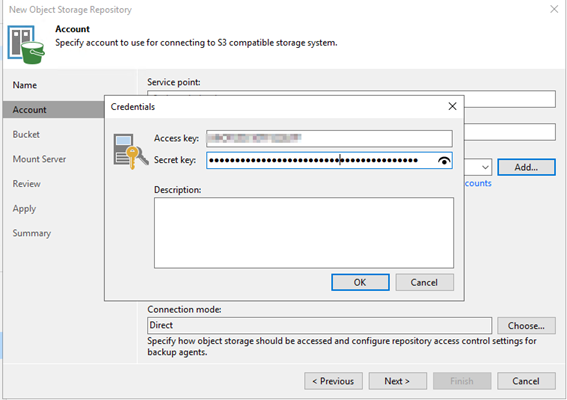
Task: Reveal secret key with the eye icon
Action: [x=444, y=161]
